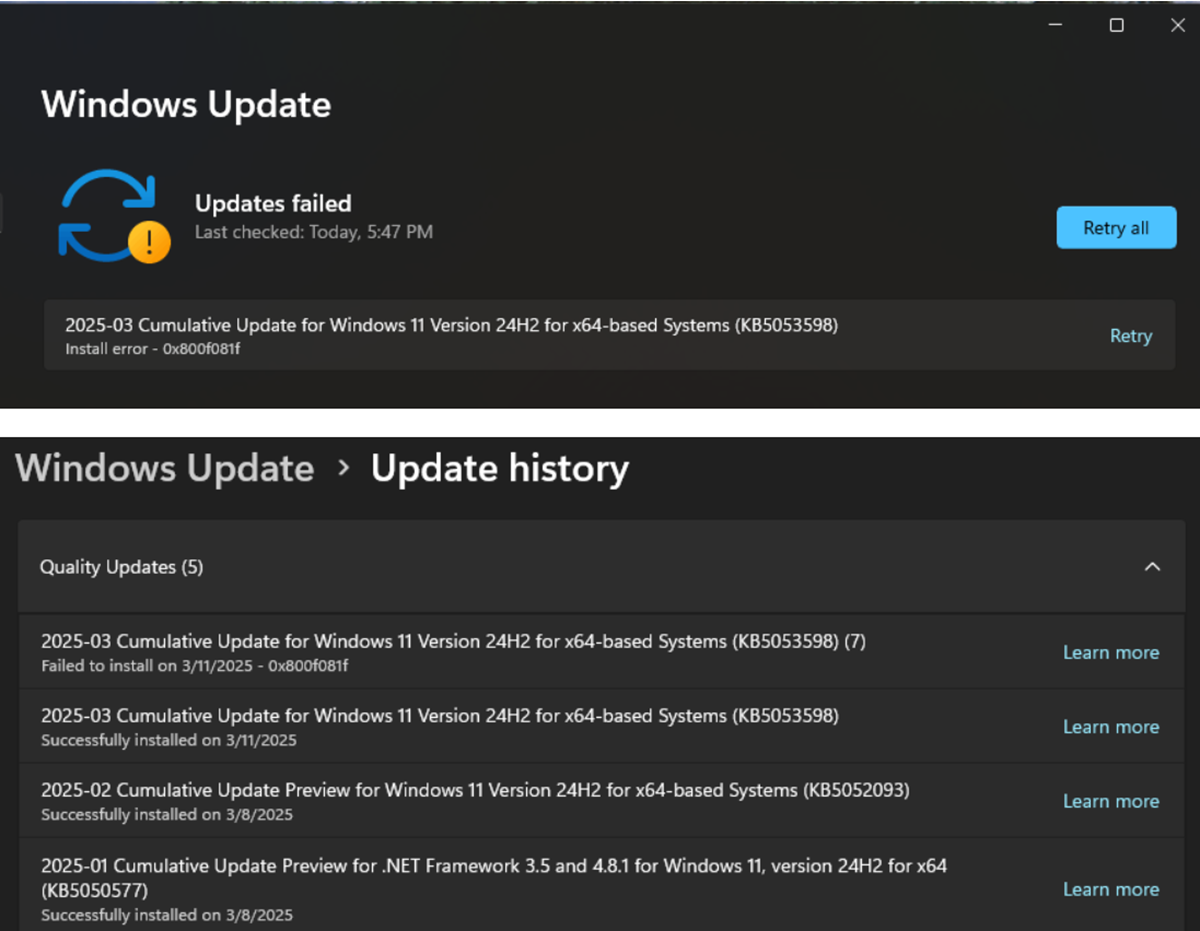Click the breadcrumb separator chevron

(343, 467)
